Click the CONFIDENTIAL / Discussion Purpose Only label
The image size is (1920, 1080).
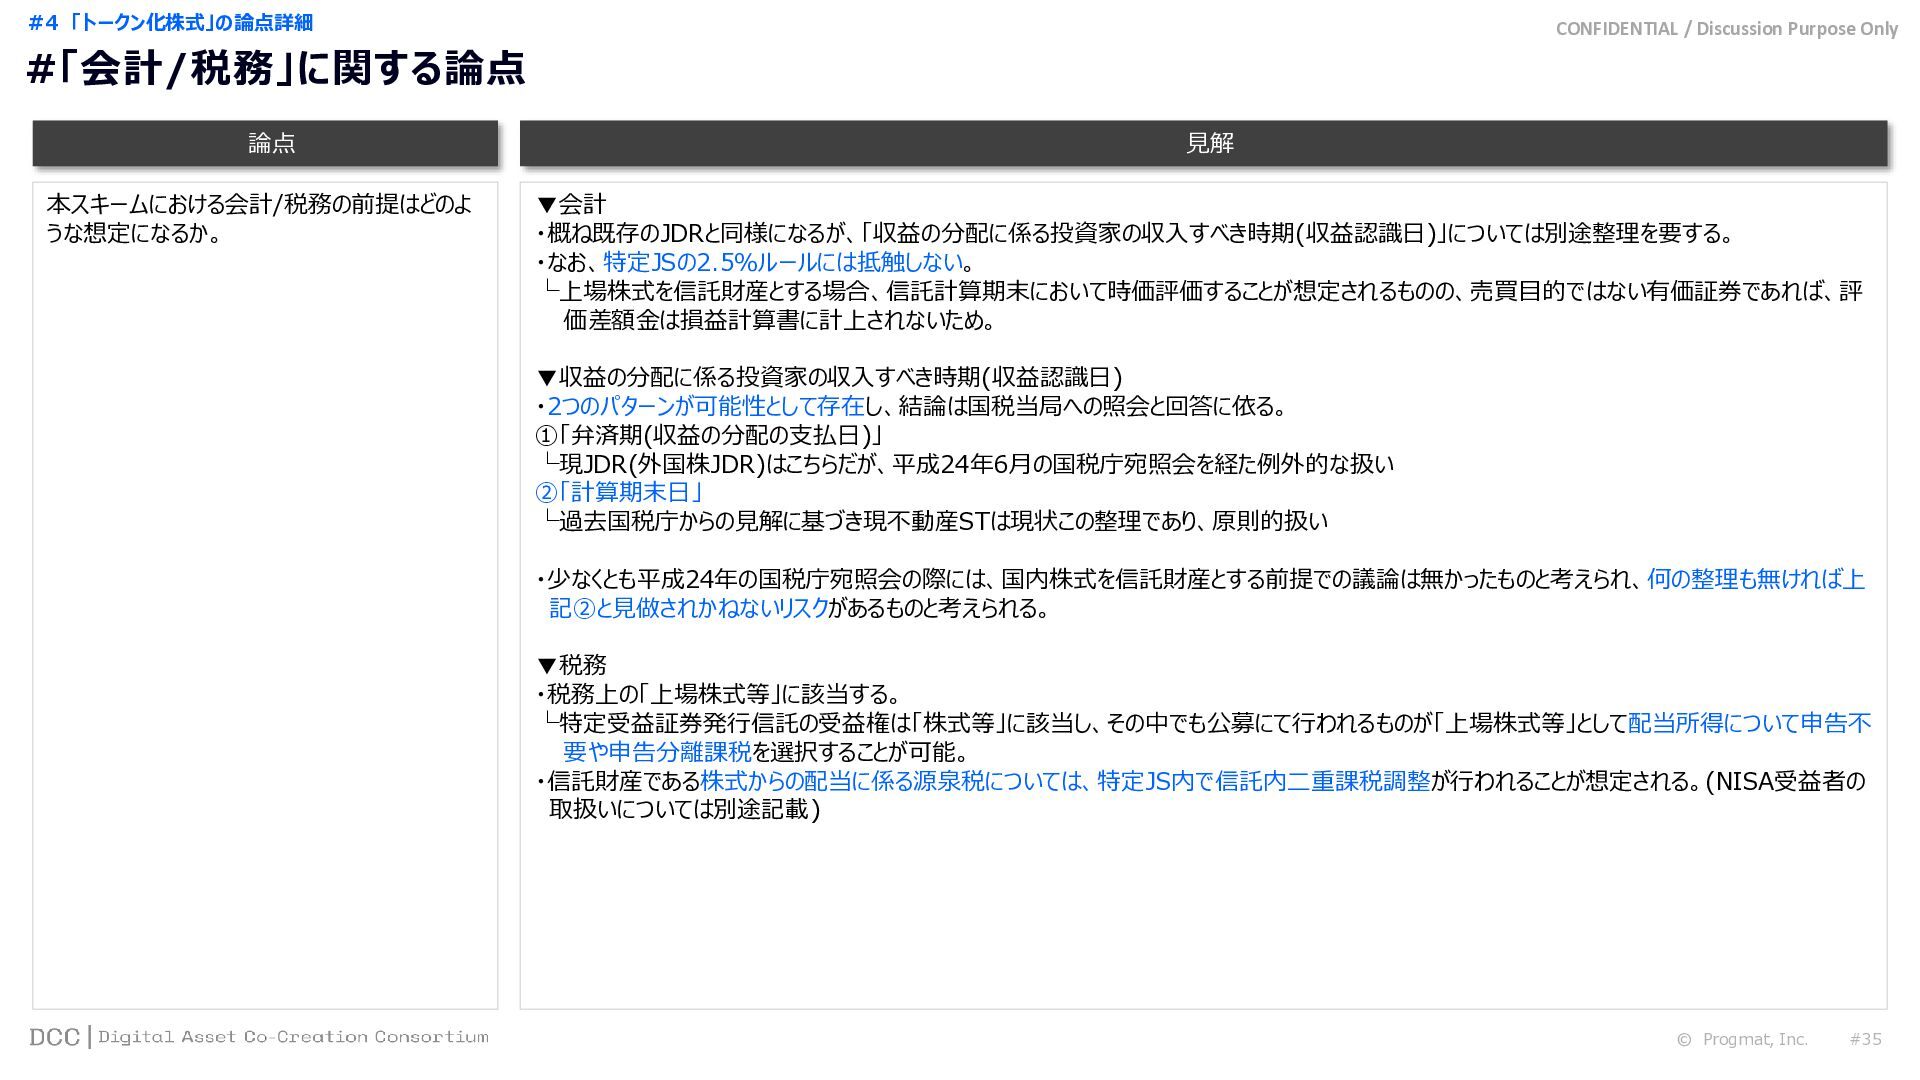tap(1726, 29)
